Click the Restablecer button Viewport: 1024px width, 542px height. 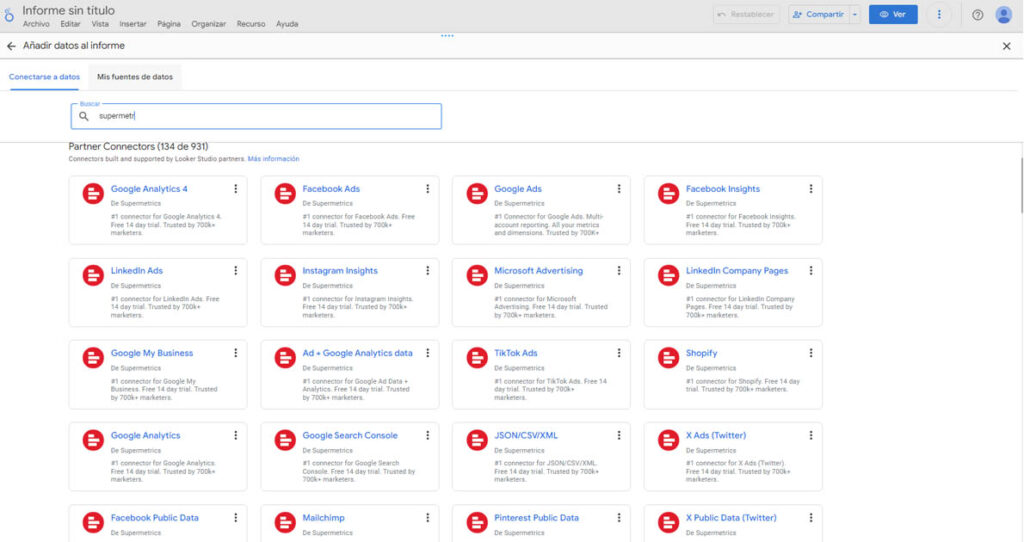click(746, 14)
